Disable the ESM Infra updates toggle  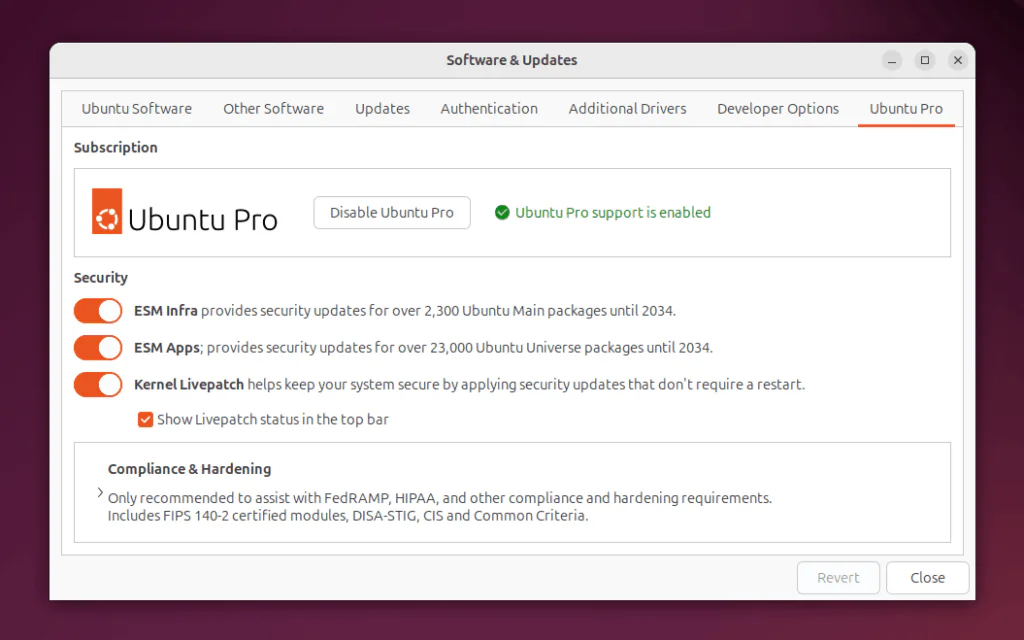(x=97, y=310)
